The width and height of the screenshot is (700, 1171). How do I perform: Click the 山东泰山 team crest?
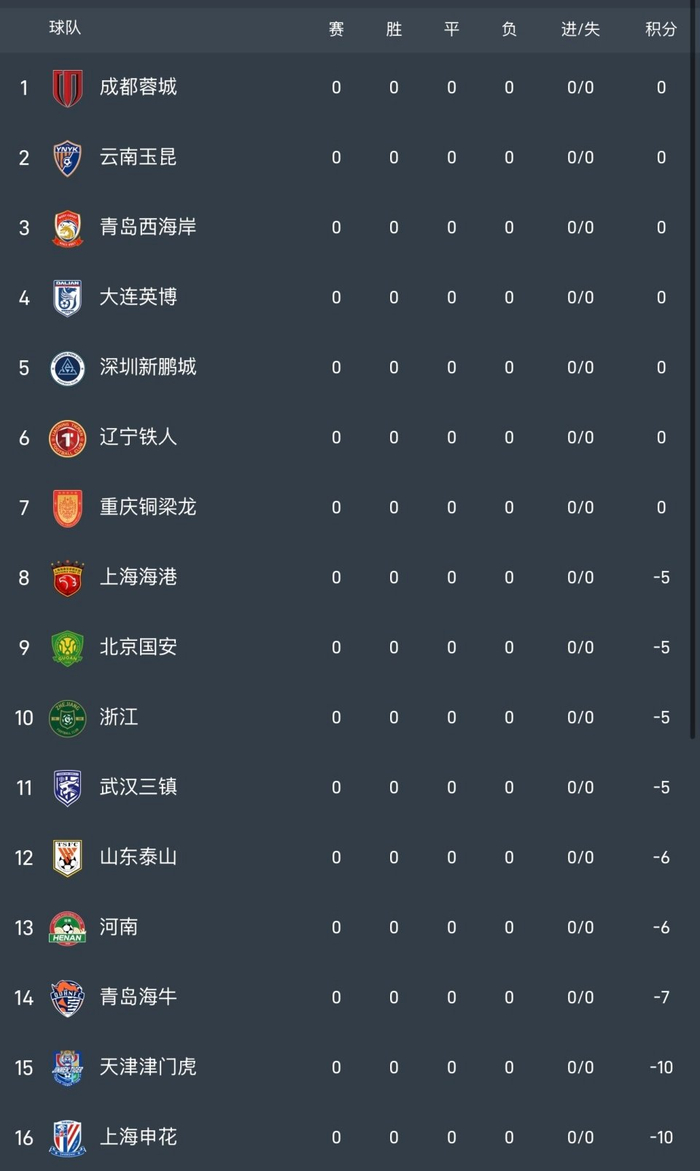pos(67,858)
